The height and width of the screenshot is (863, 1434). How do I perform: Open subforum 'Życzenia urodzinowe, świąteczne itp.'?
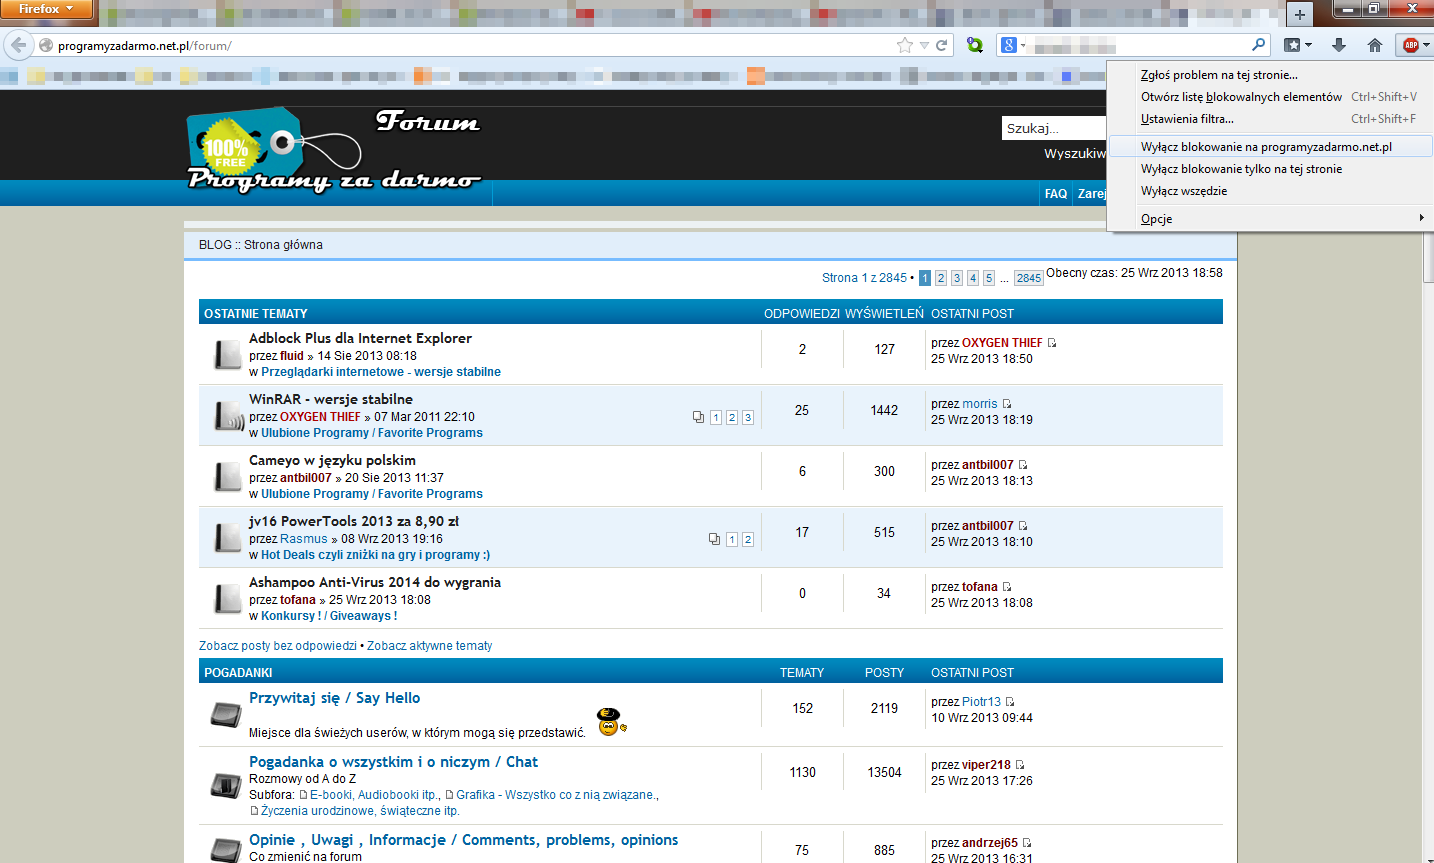pos(360,811)
